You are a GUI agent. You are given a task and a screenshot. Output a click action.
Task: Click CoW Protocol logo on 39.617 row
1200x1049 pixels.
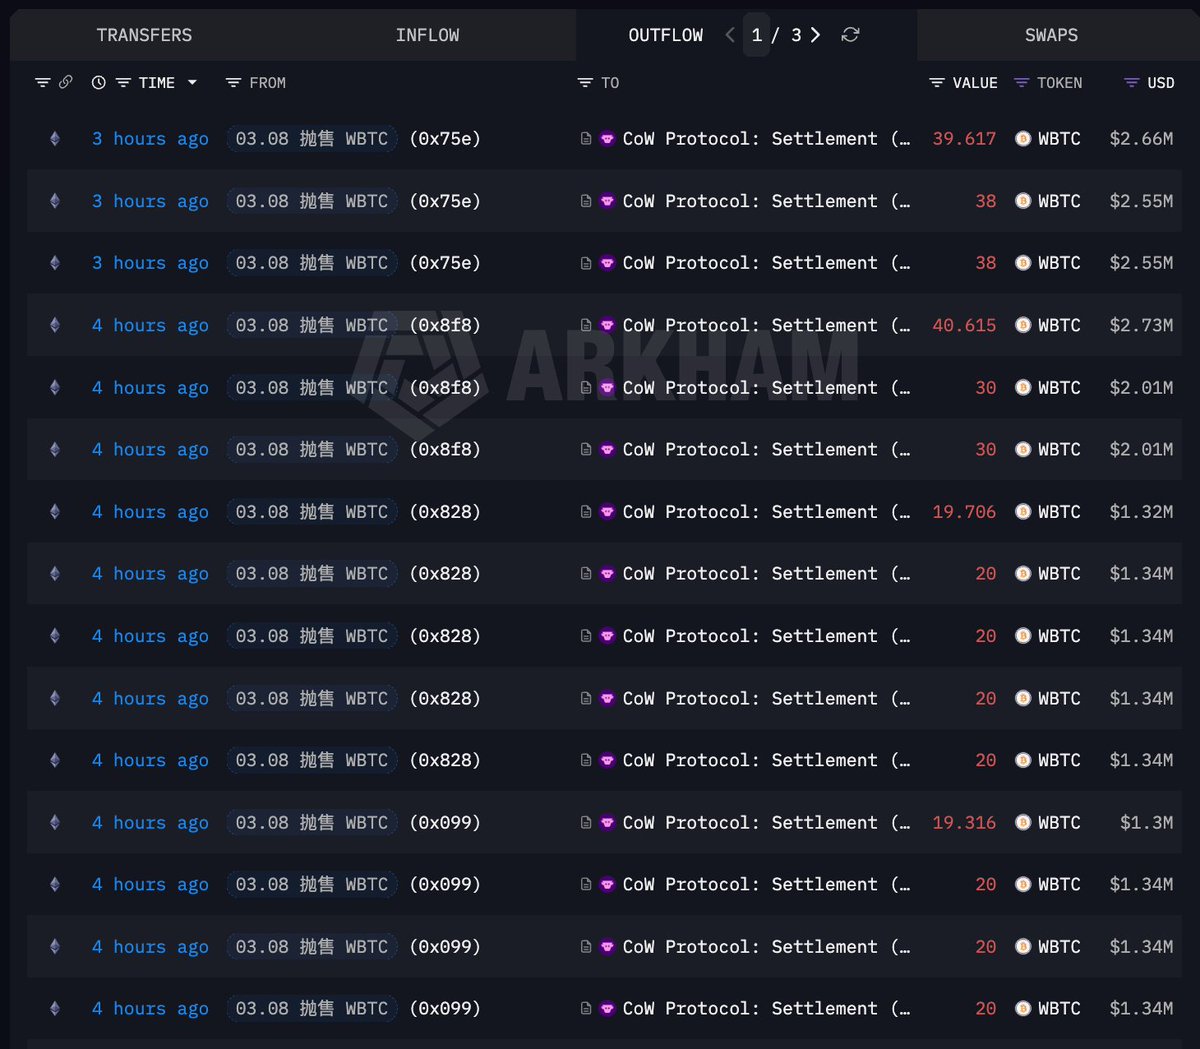click(x=607, y=139)
